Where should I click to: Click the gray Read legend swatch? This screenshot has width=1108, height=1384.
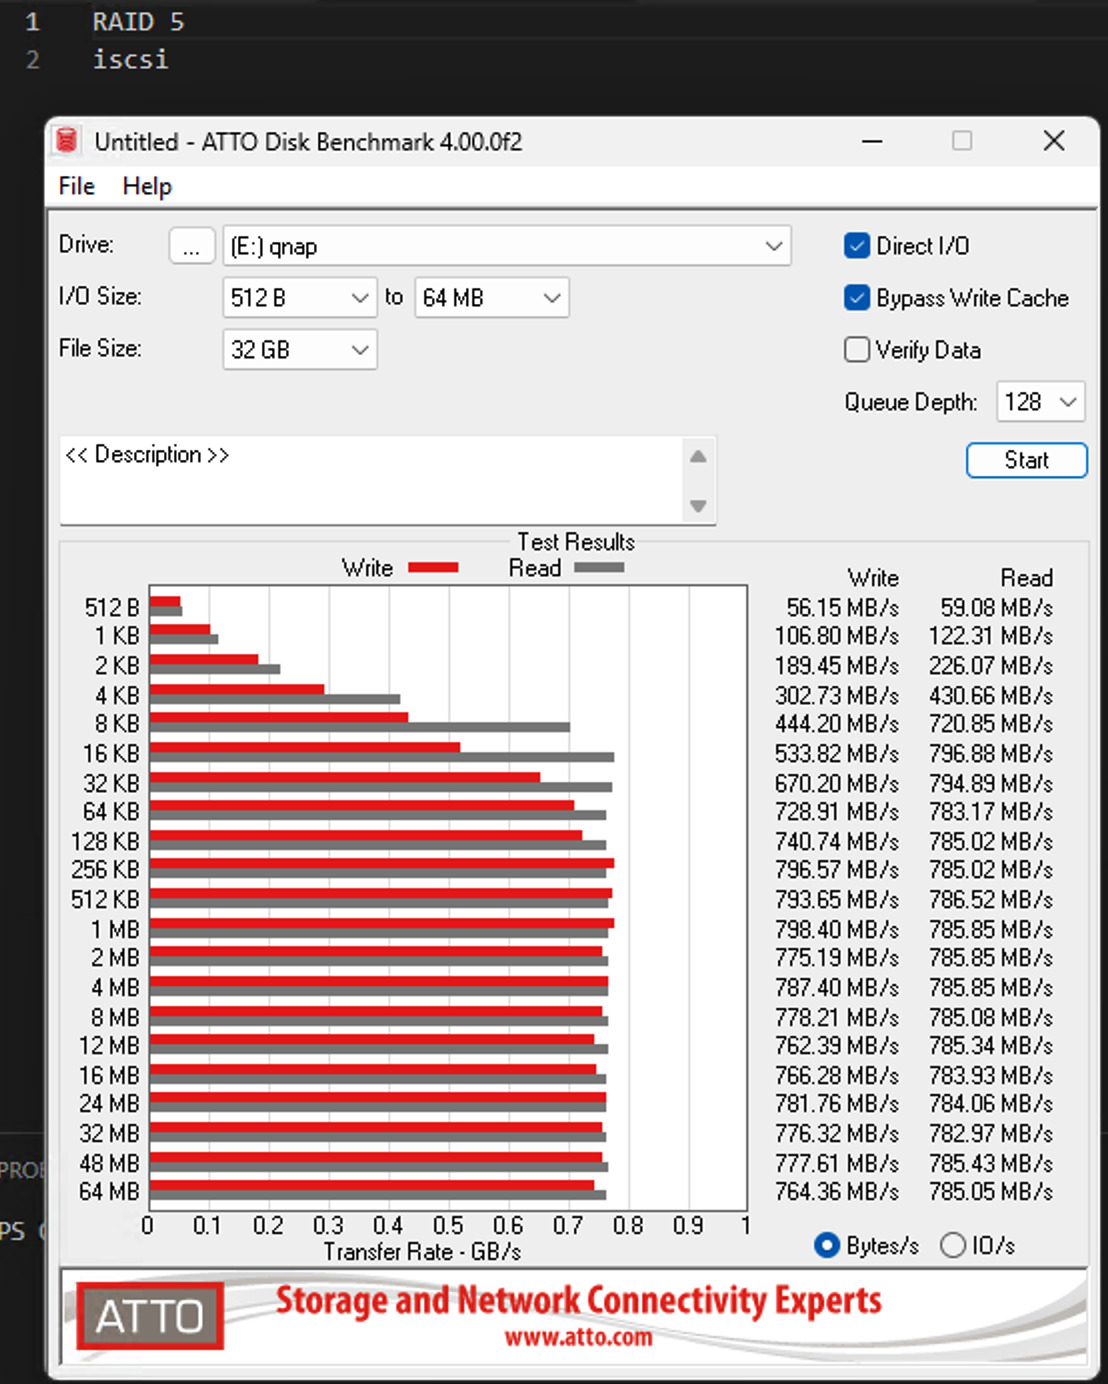coord(599,568)
